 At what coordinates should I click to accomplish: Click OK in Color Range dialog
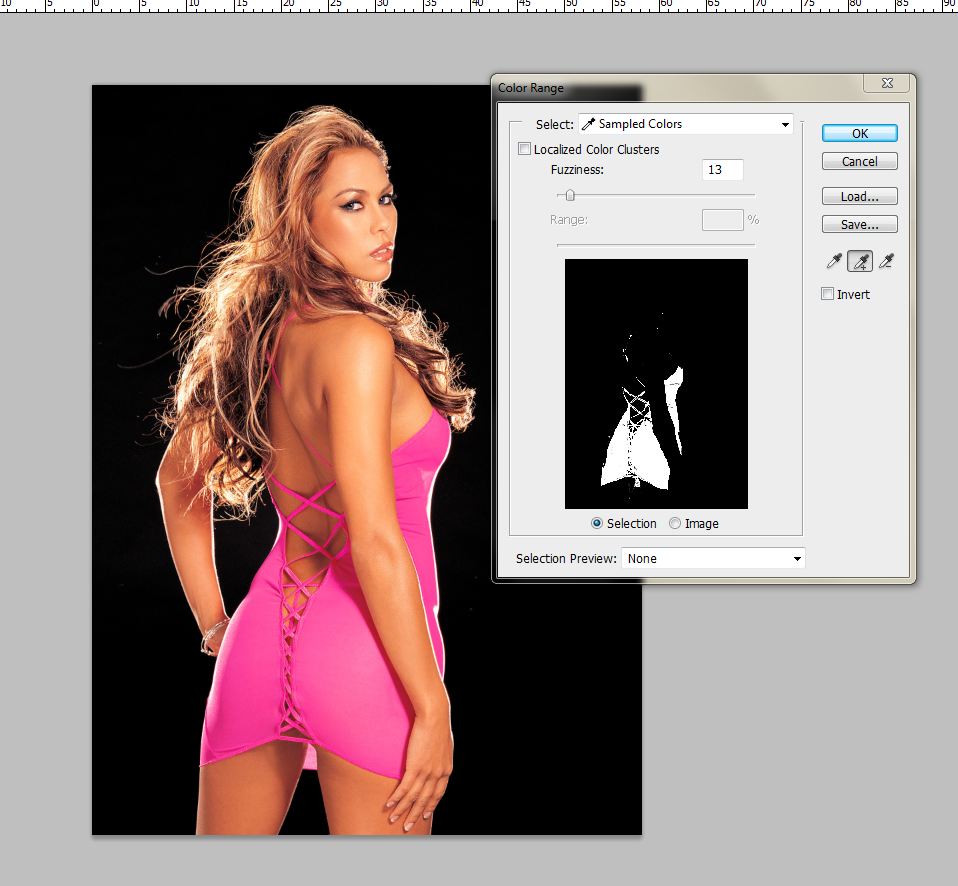click(x=860, y=133)
